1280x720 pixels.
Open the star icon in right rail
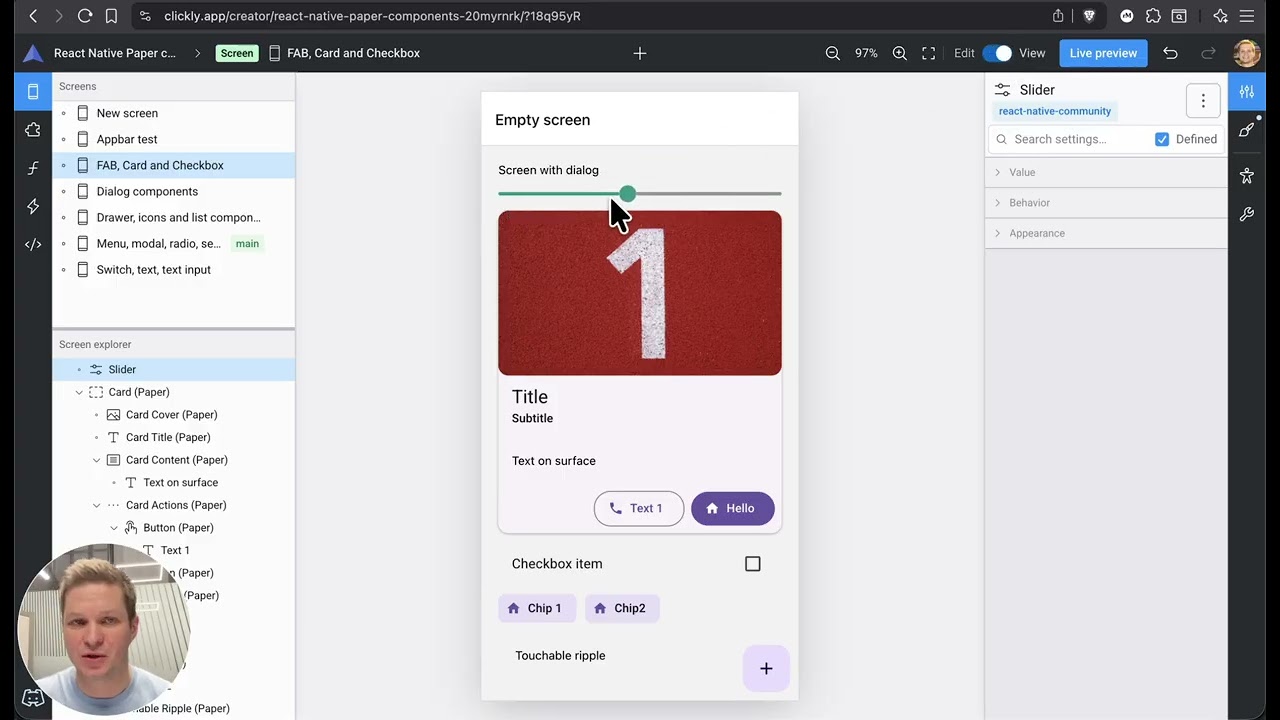[1246, 176]
